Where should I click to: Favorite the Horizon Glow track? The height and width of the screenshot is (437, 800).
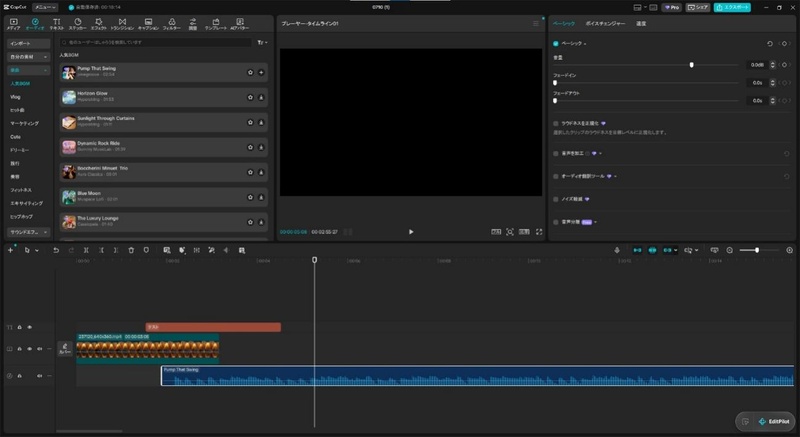coord(251,97)
